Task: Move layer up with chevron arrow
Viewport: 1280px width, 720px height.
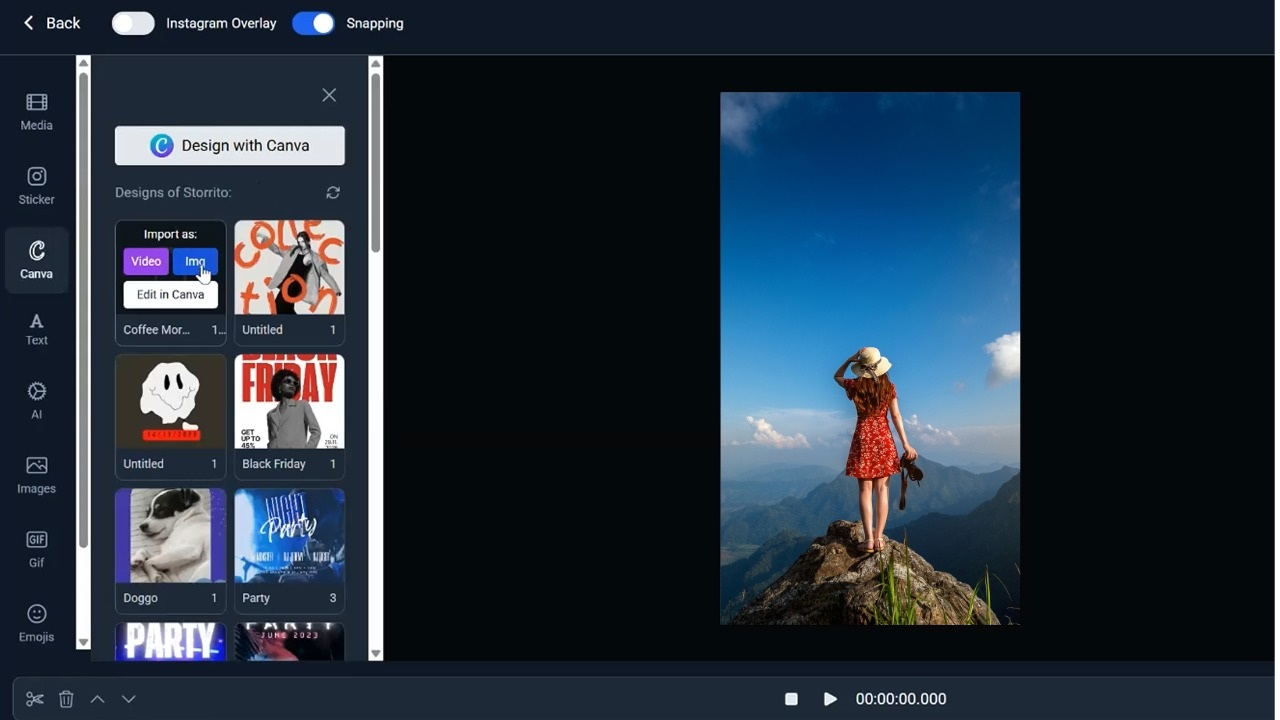Action: [98, 699]
